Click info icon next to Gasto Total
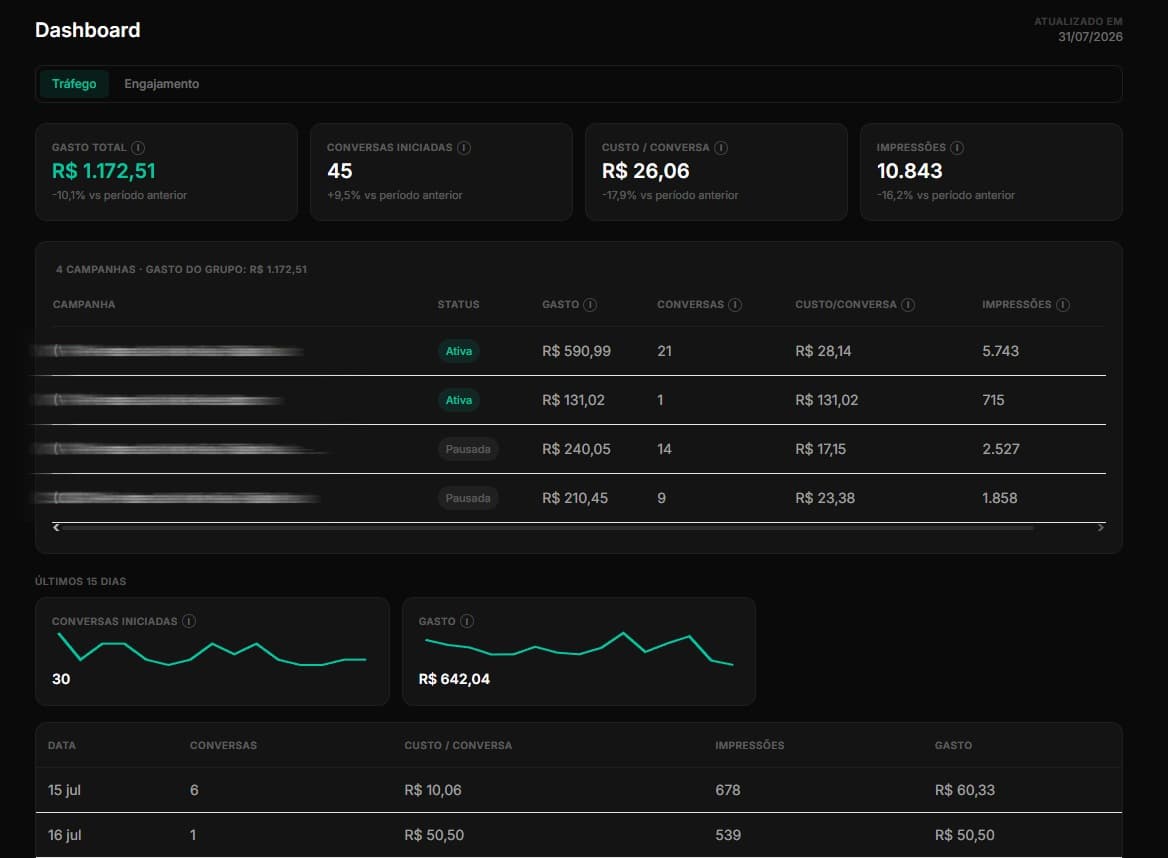1168x858 pixels. coord(138,147)
